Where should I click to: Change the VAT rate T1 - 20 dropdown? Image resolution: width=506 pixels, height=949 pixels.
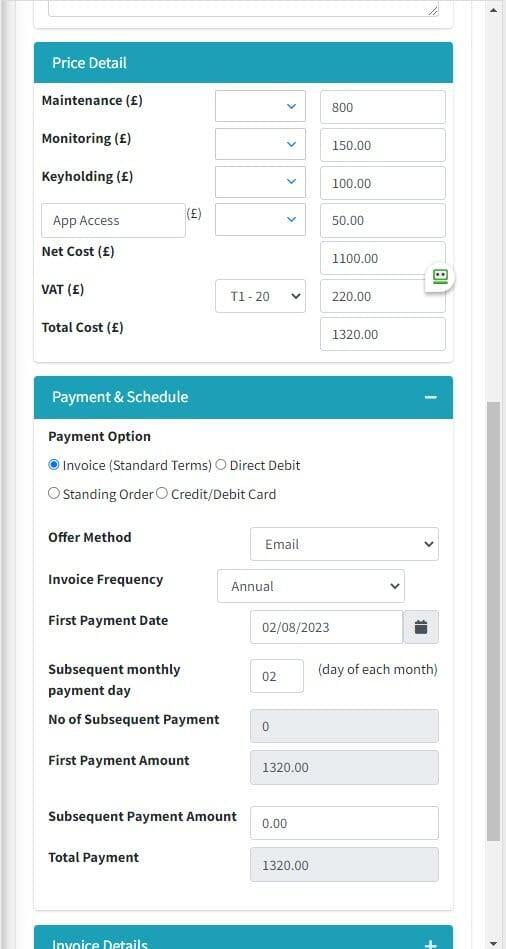click(260, 296)
